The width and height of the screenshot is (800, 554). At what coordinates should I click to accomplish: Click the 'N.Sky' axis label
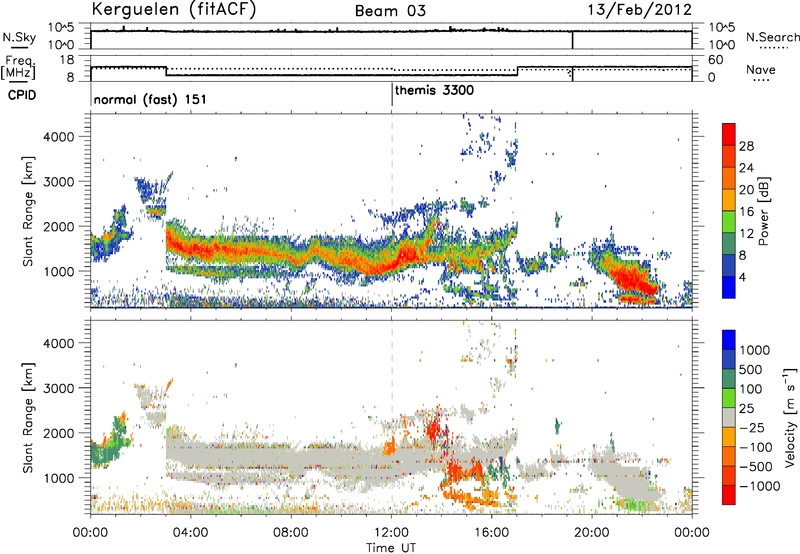coord(19,37)
